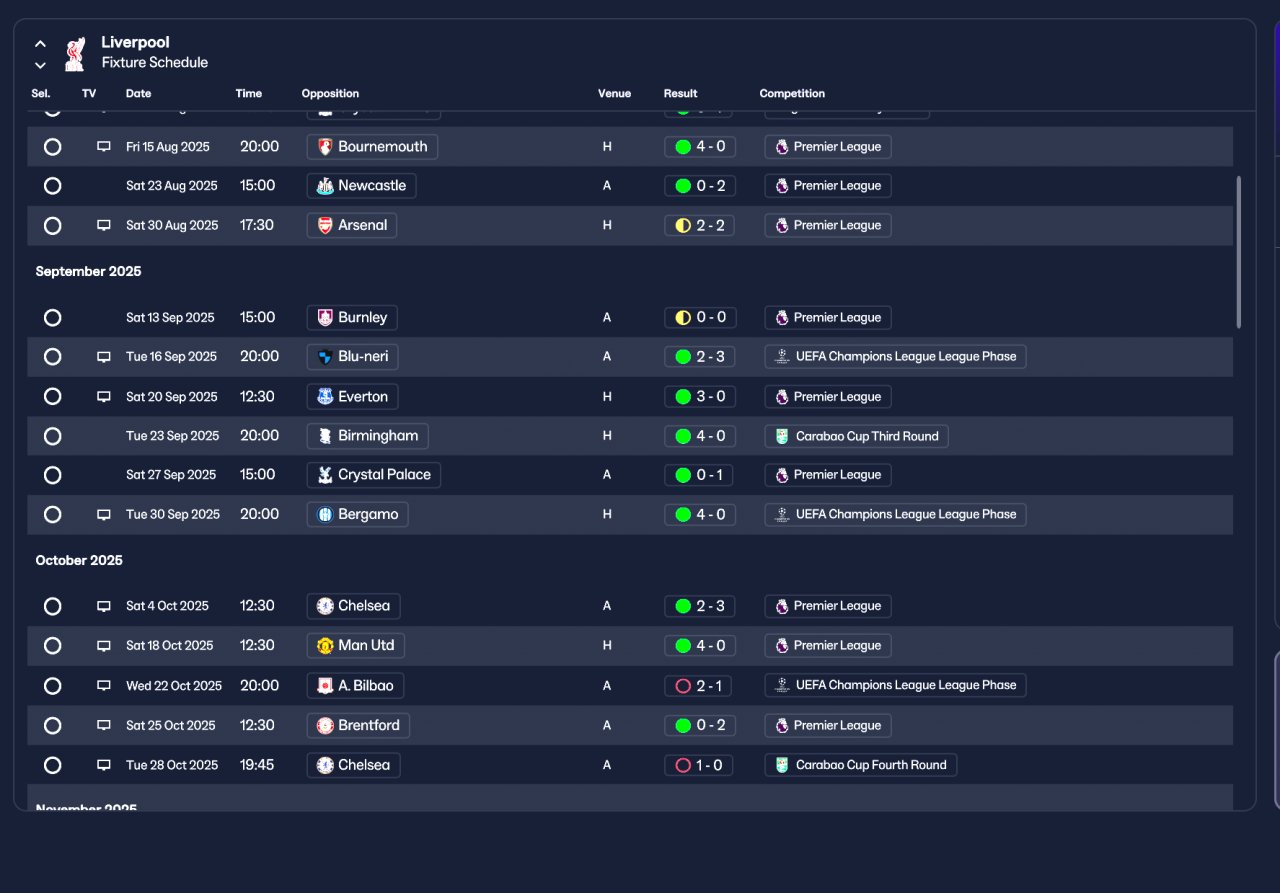This screenshot has width=1280, height=893.
Task: Open Carabao Cup Fourth Round competition
Action: coord(860,765)
